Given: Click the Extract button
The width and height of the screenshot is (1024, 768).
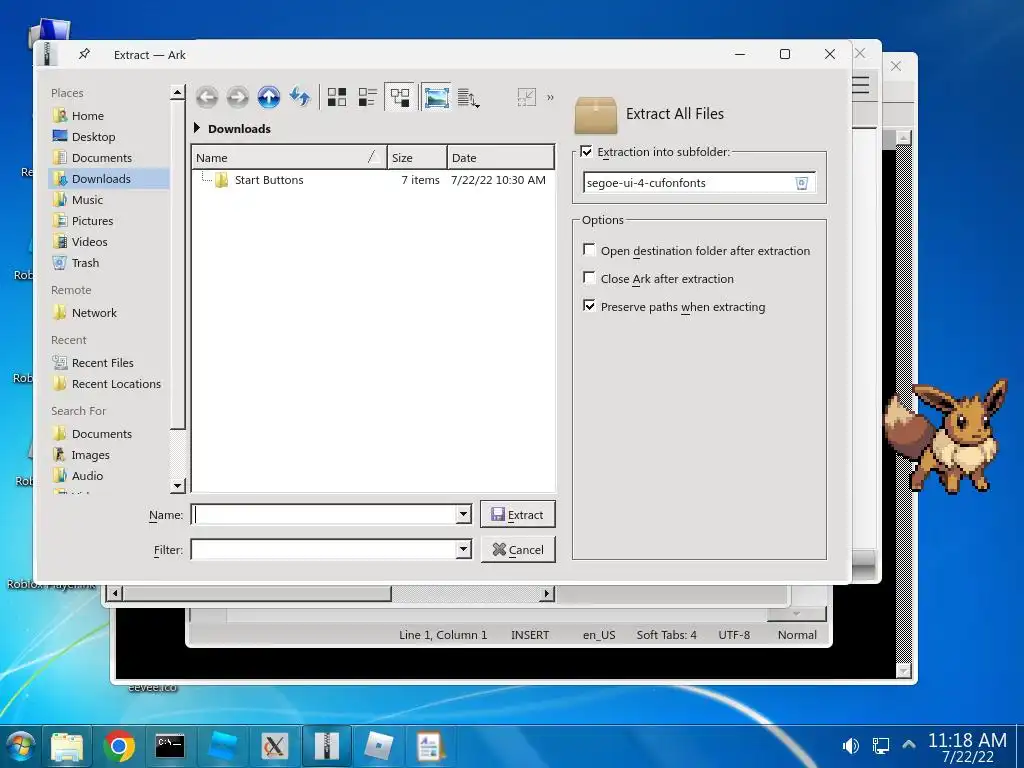Looking at the screenshot, I should point(518,514).
